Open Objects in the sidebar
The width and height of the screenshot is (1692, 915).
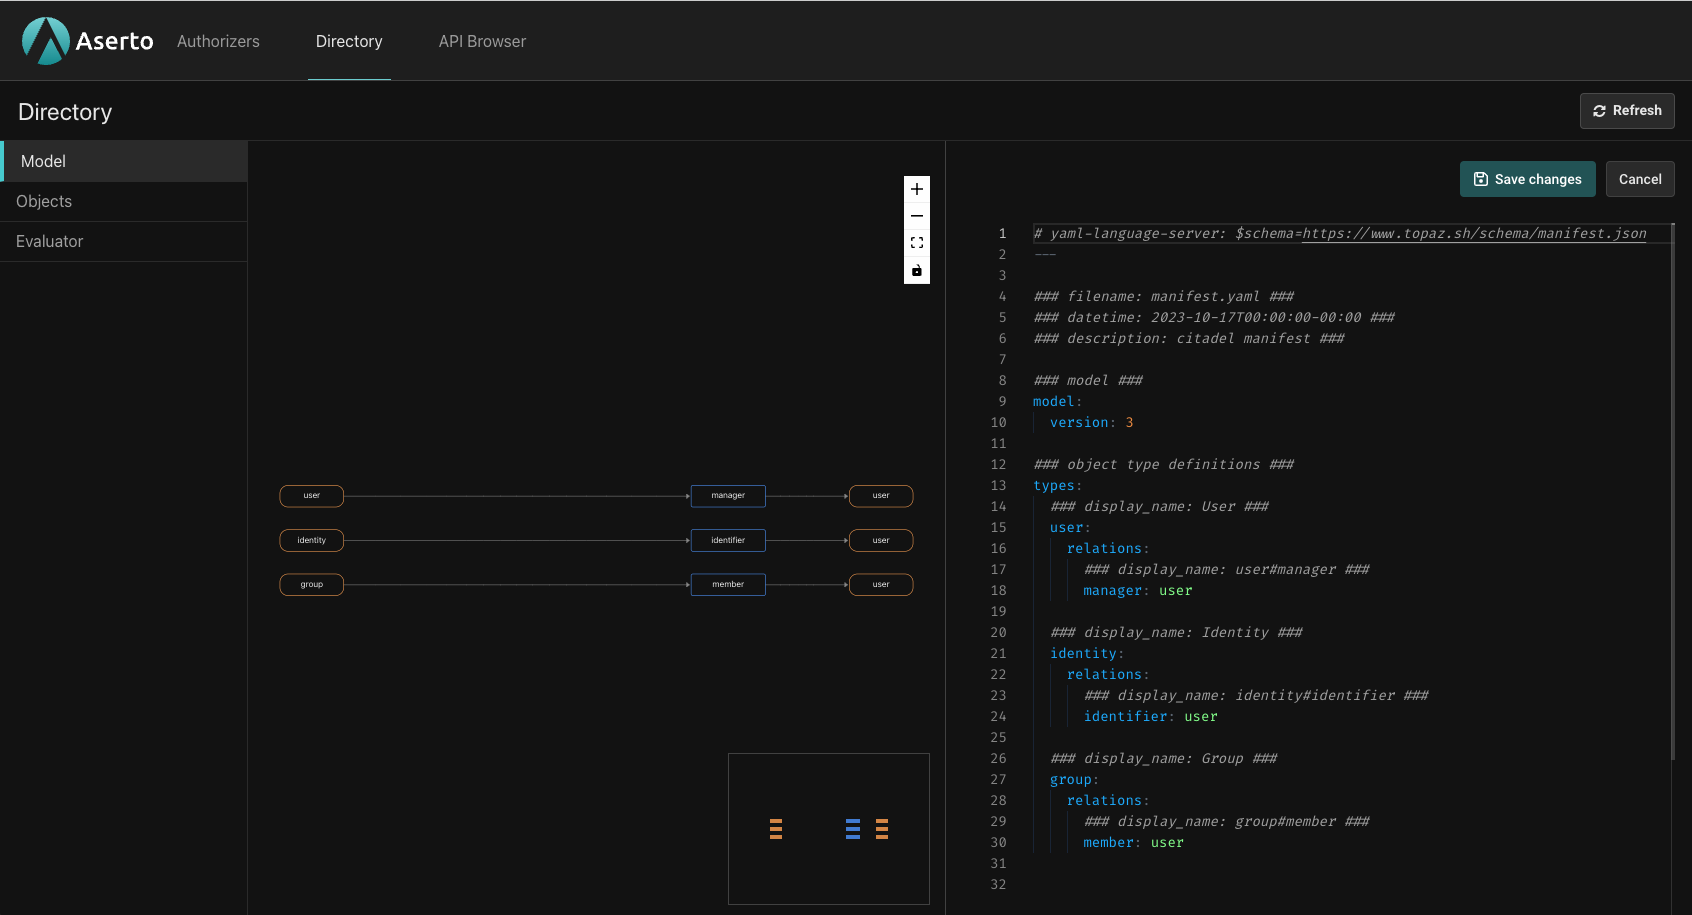point(44,201)
